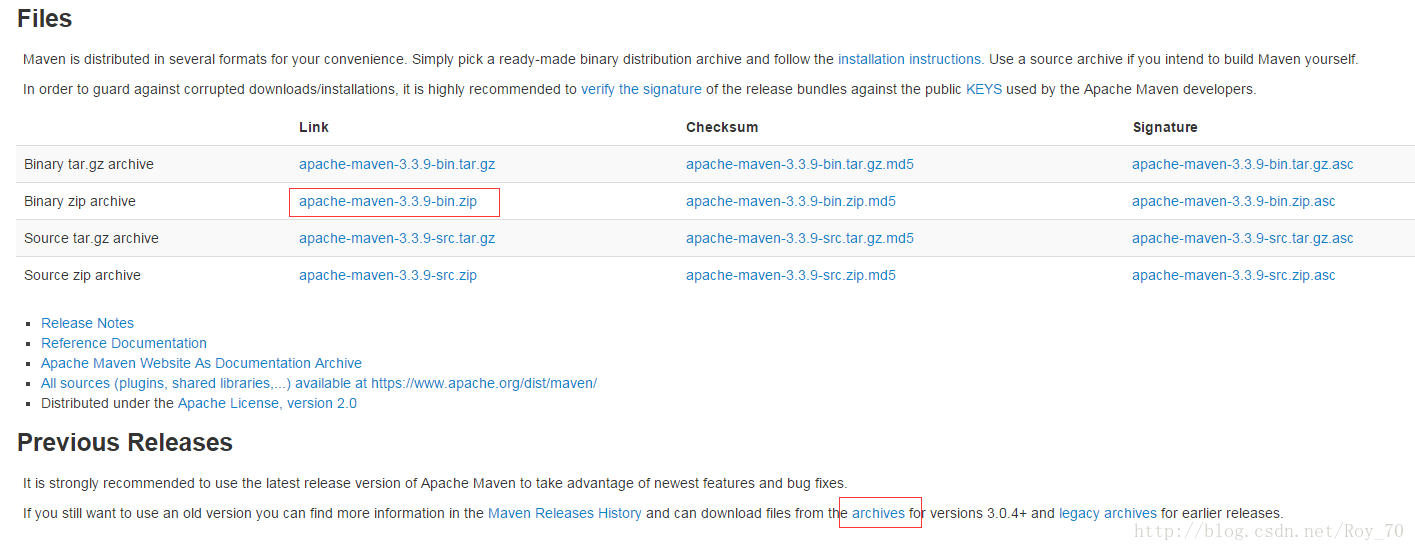Visit the Maven Releases History page
The image size is (1415, 551).
[x=565, y=513]
